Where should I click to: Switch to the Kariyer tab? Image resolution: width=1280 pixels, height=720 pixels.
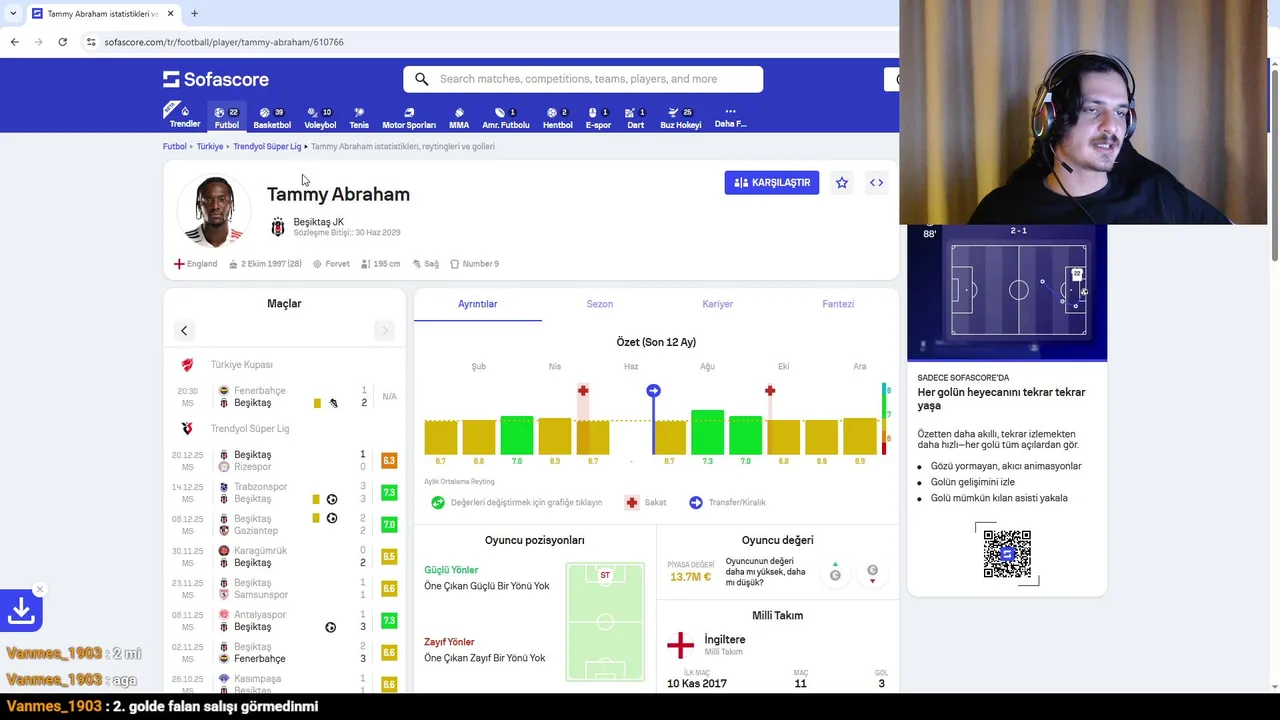click(x=718, y=304)
